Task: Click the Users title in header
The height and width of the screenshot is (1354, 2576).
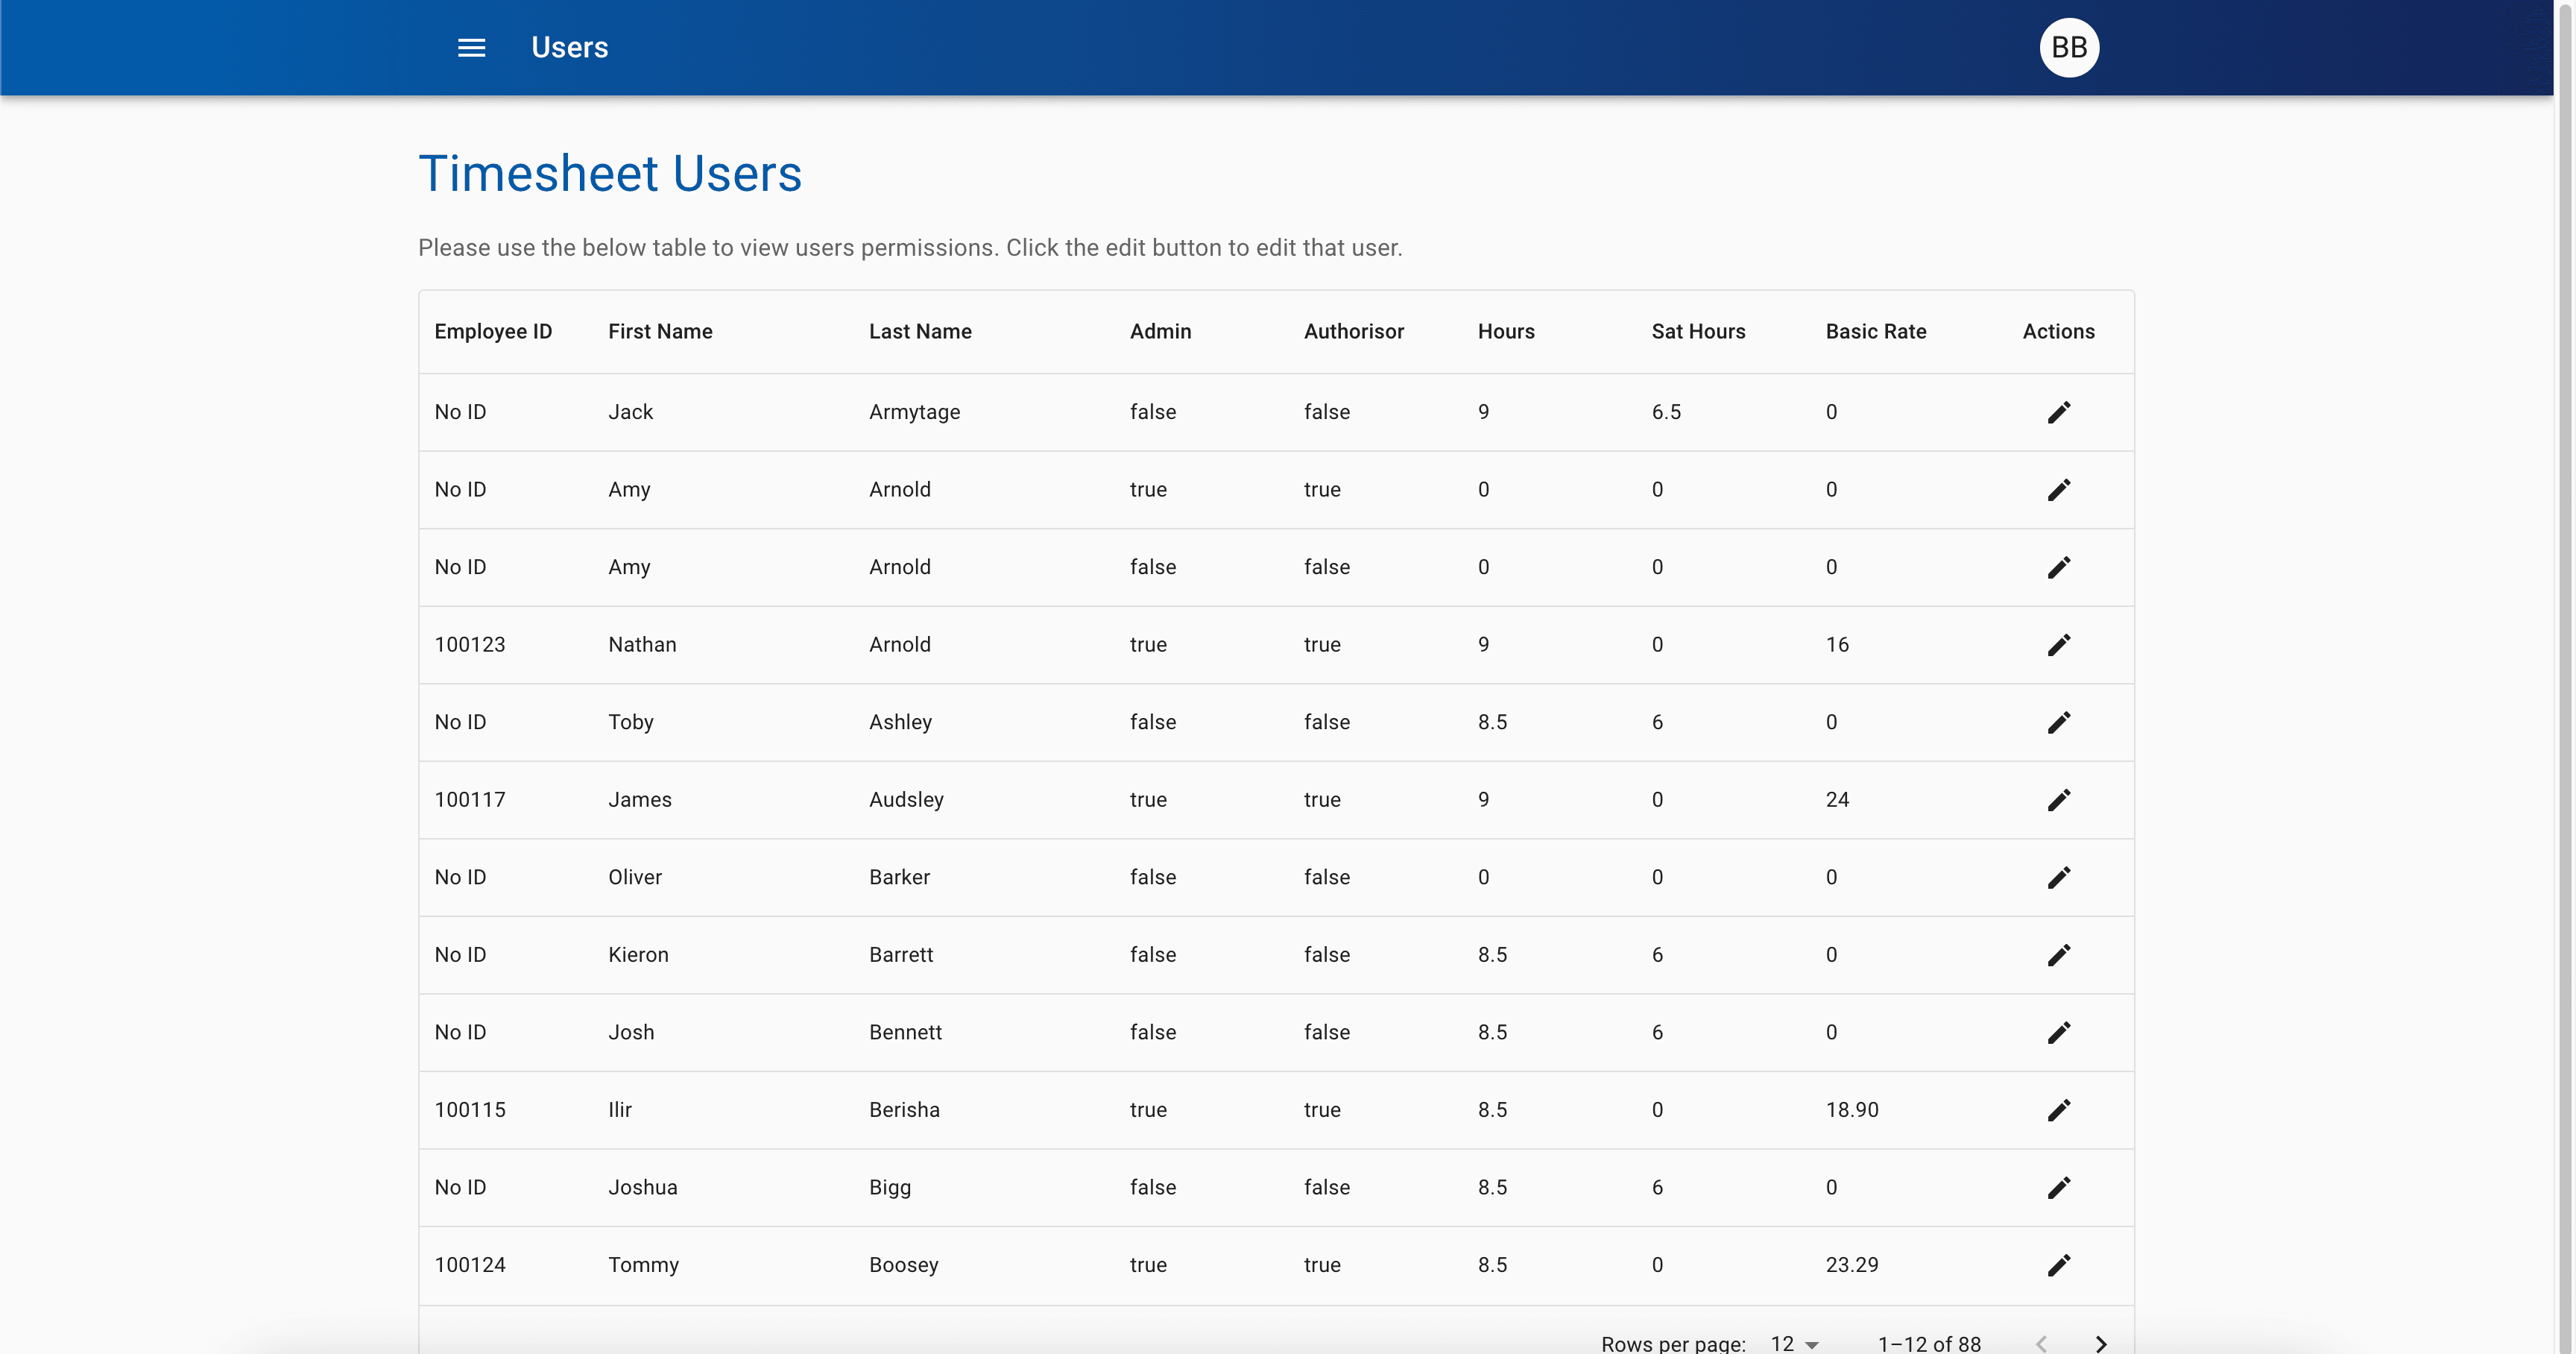Action: pyautogui.click(x=569, y=47)
